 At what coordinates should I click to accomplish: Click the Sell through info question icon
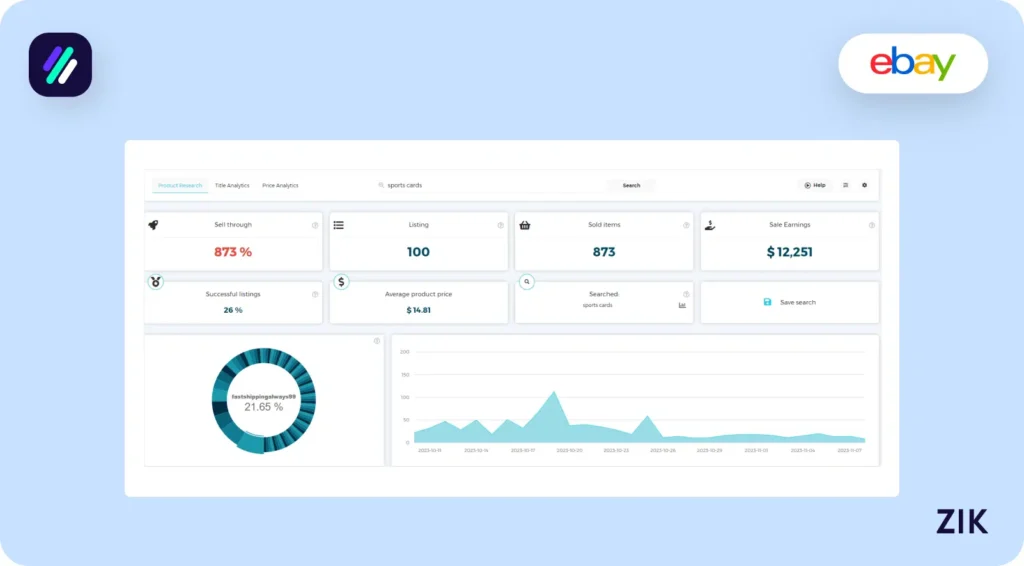(315, 225)
